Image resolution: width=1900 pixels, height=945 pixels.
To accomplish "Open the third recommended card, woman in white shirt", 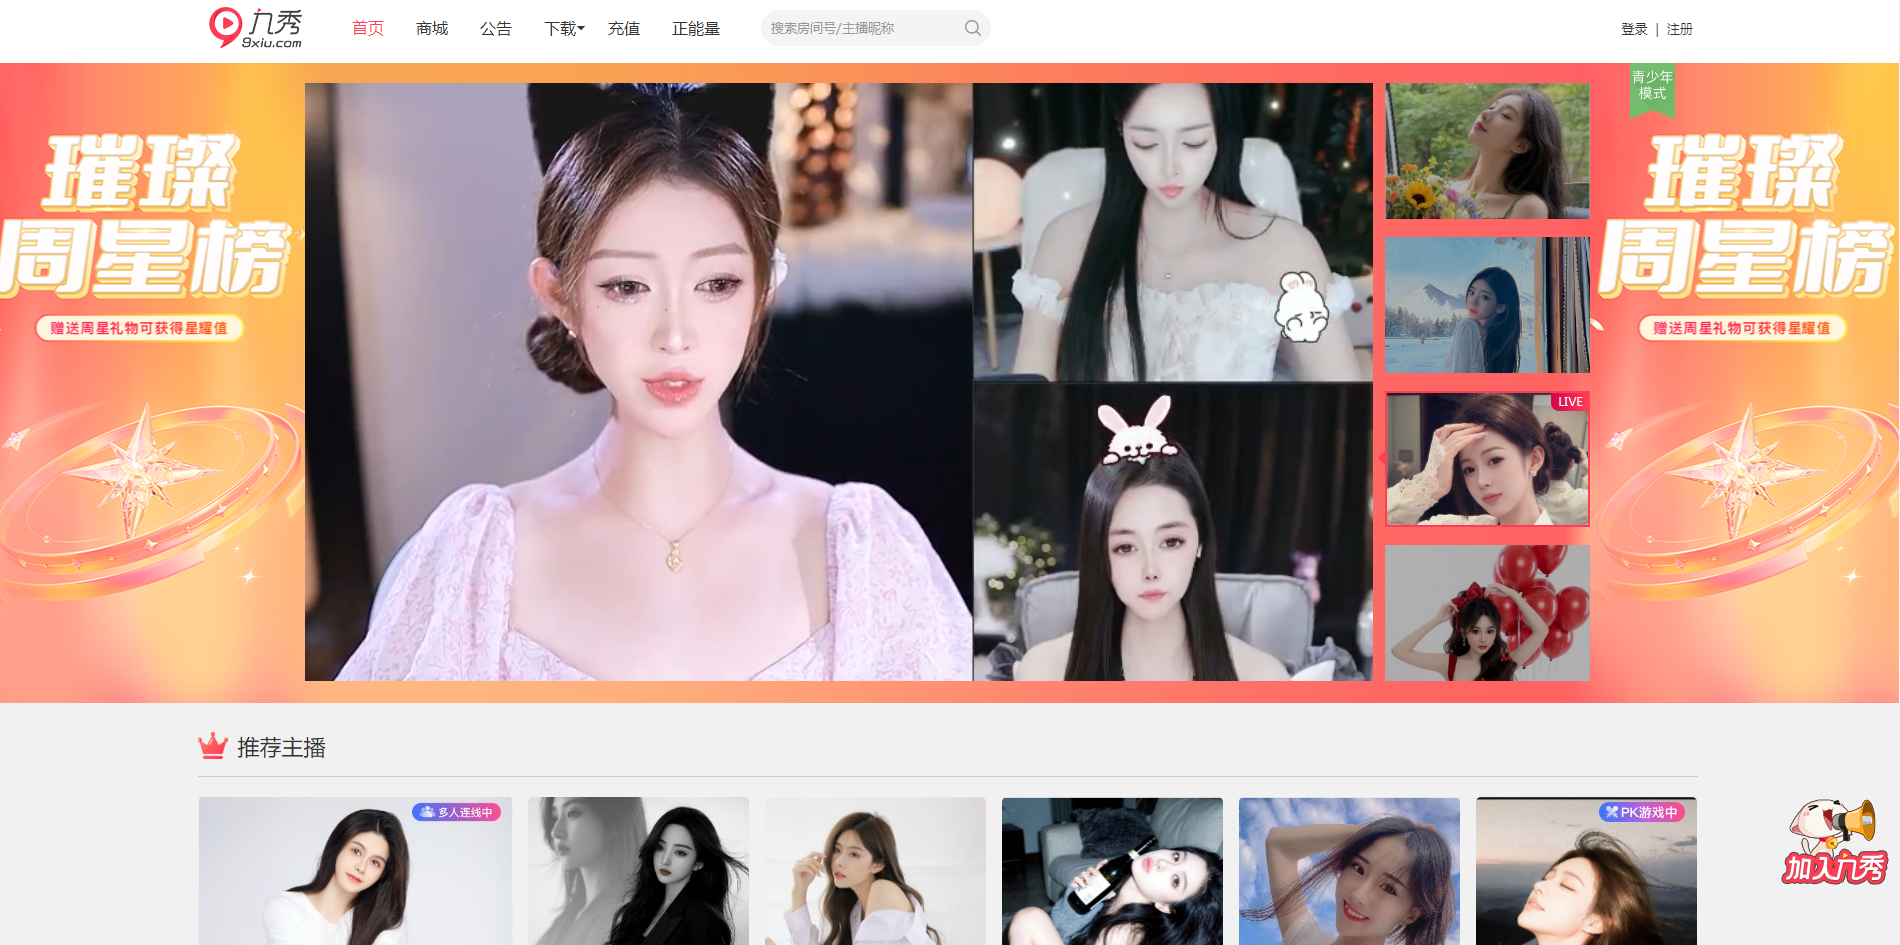I will pos(875,871).
